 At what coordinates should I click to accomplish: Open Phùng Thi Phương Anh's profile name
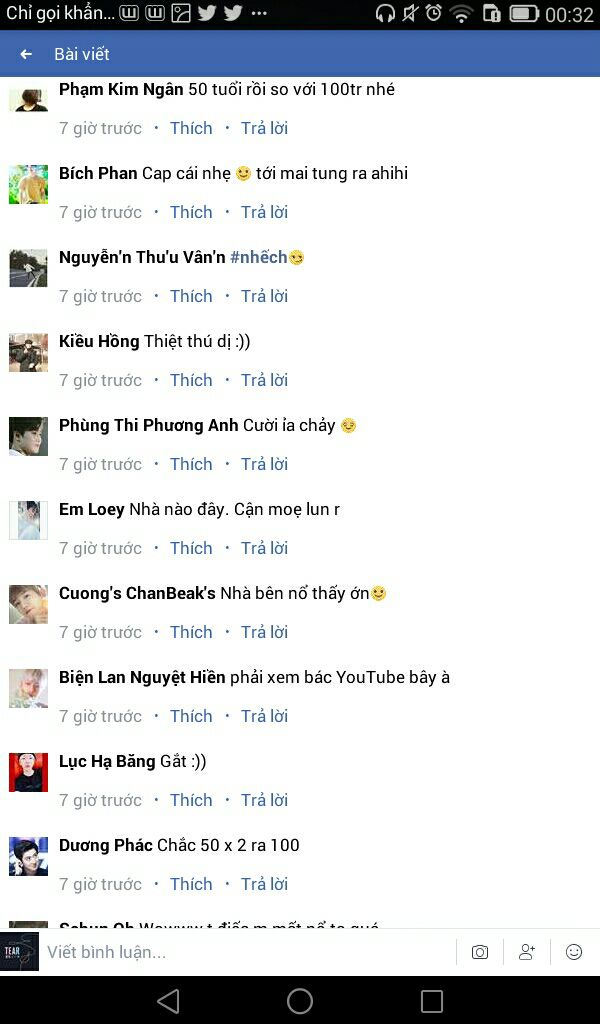pos(149,426)
